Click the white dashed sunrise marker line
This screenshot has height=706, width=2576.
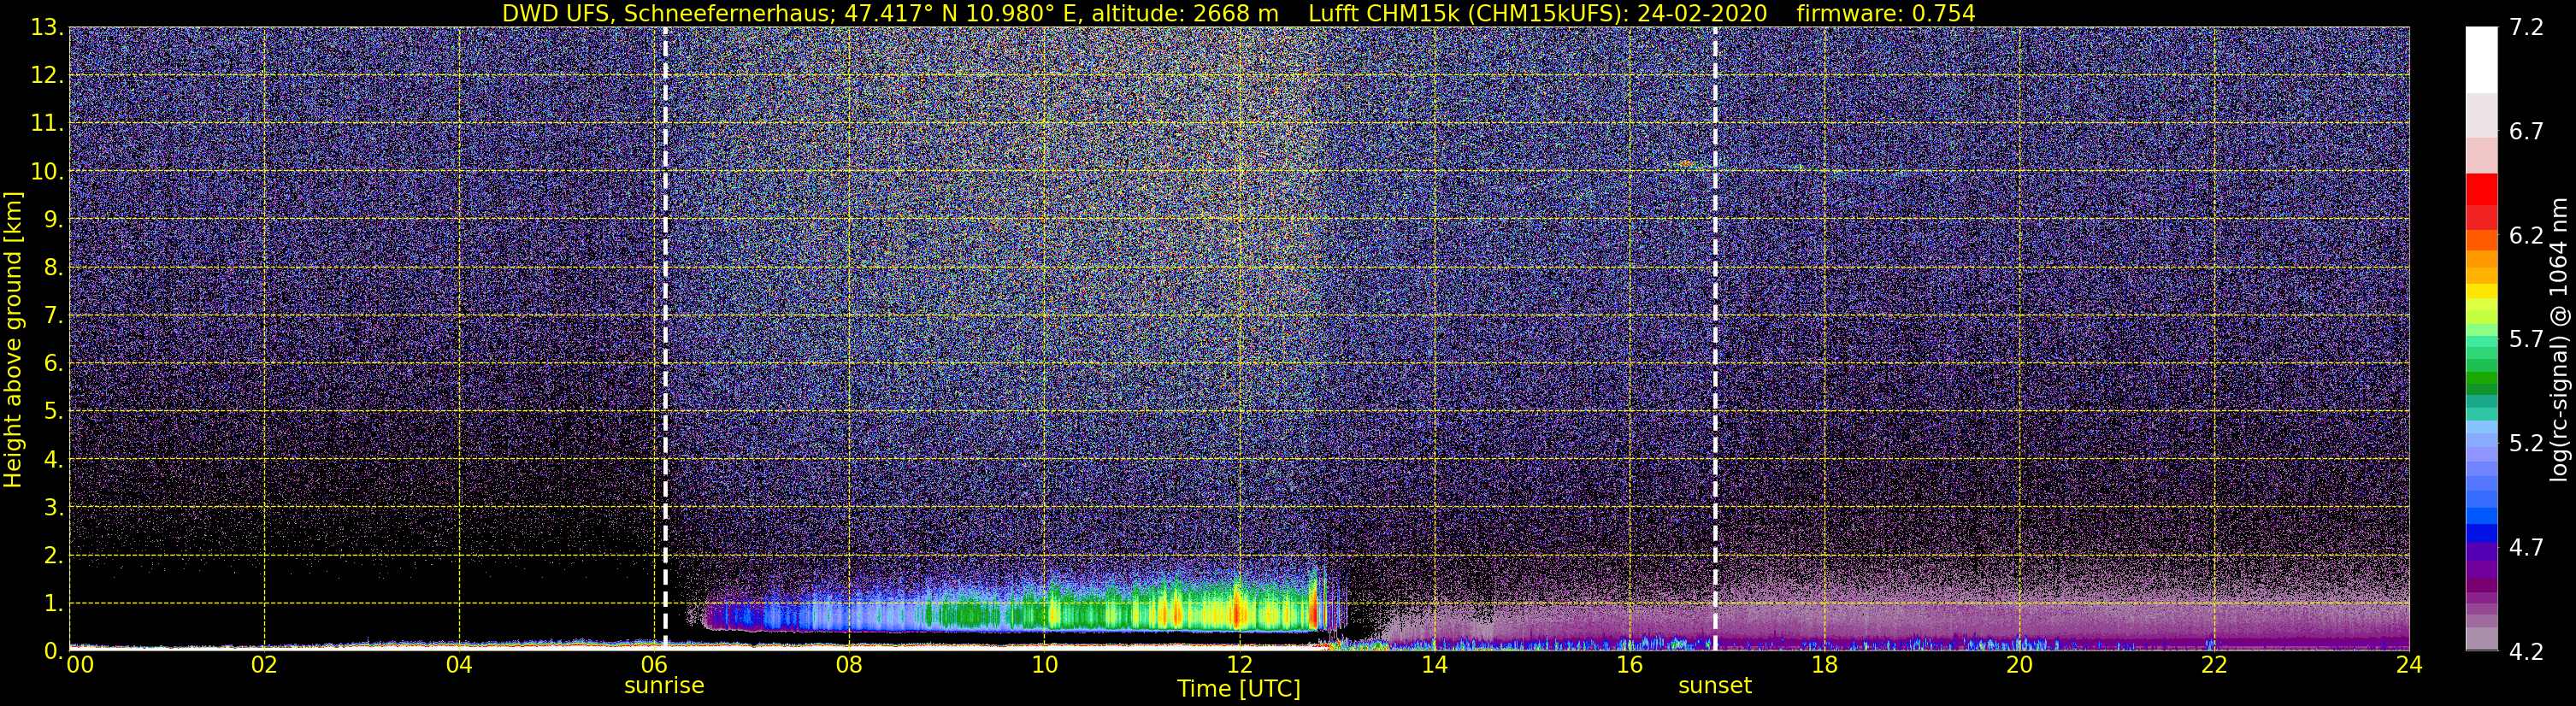pos(665,338)
